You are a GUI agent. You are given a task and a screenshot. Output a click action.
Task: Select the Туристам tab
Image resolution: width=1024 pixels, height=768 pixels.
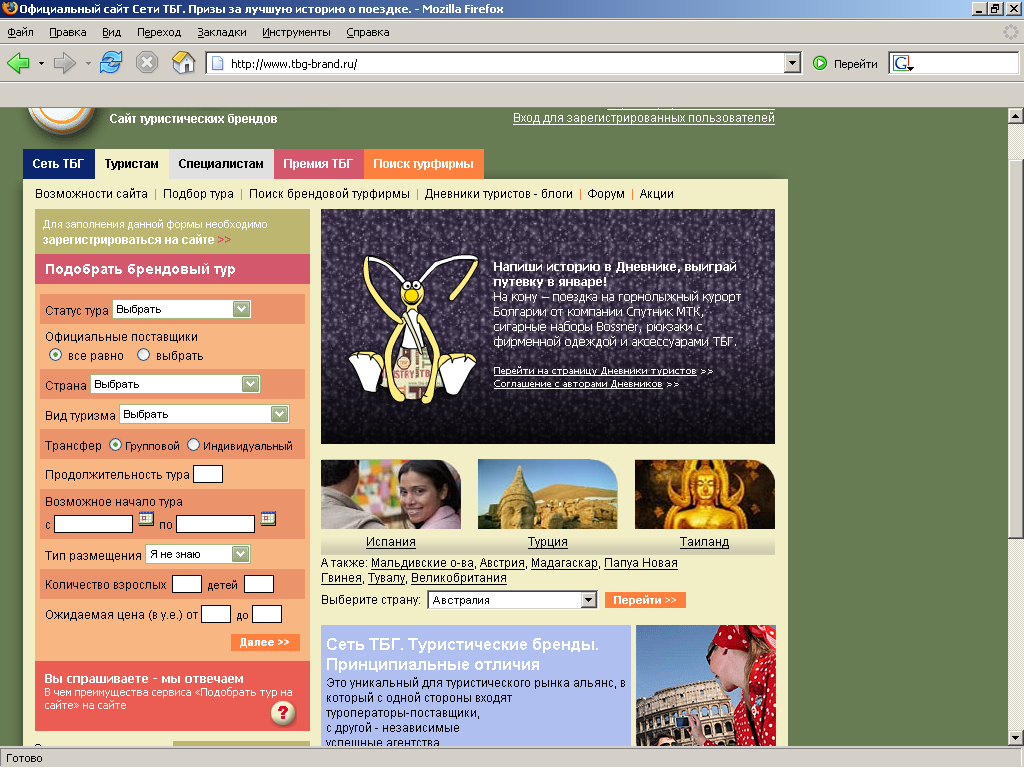(x=132, y=164)
